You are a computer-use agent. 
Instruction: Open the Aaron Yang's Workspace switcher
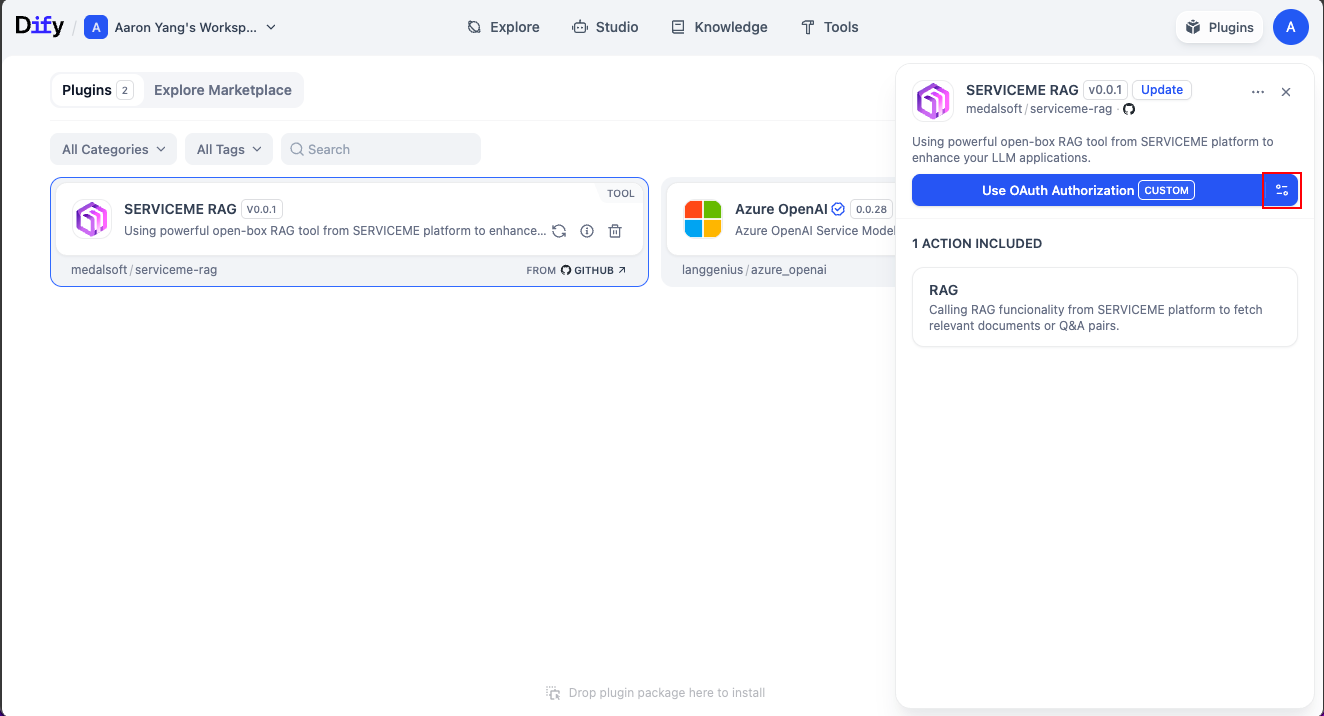coord(180,27)
